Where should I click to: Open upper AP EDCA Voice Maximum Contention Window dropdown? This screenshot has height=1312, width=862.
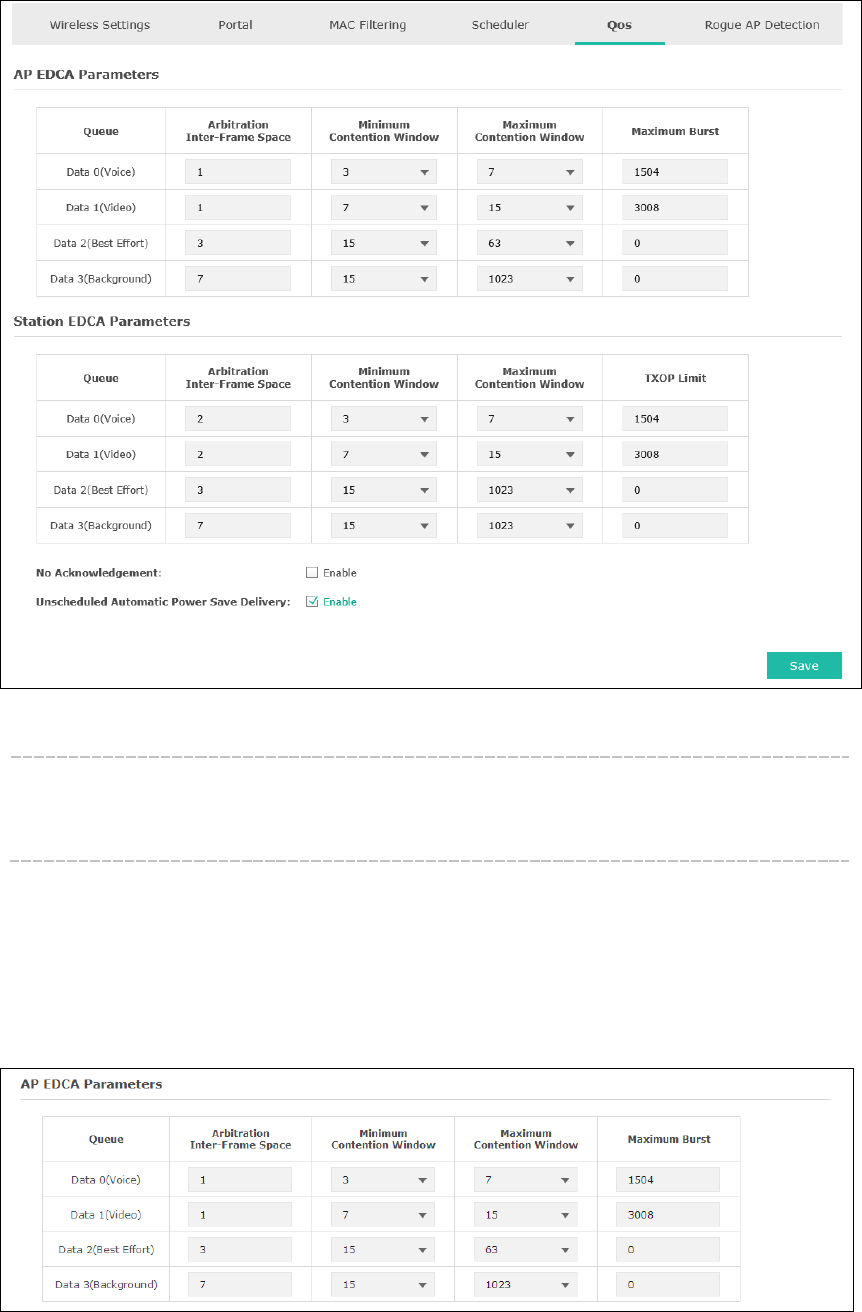coord(530,172)
